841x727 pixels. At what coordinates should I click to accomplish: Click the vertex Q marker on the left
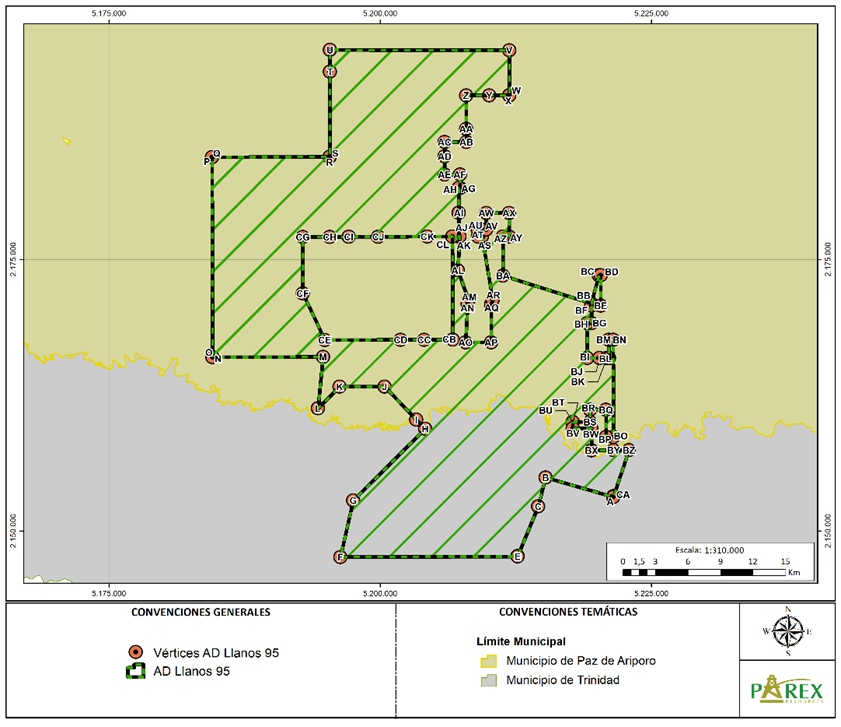(x=211, y=158)
